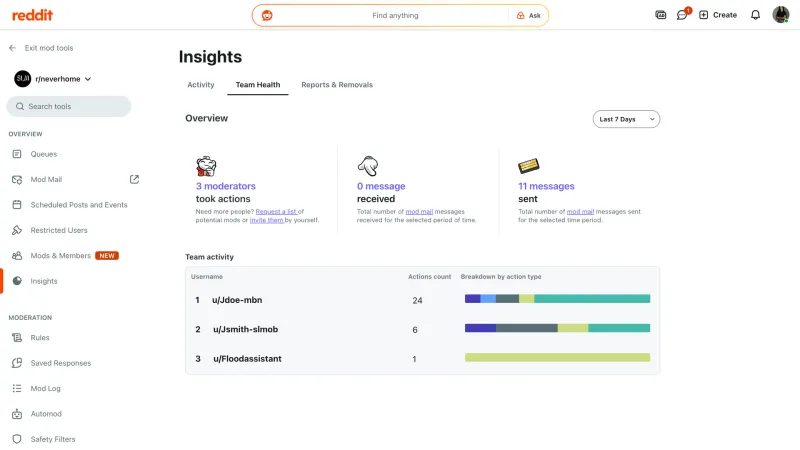Open Insights icon in sidebar

pos(17,281)
